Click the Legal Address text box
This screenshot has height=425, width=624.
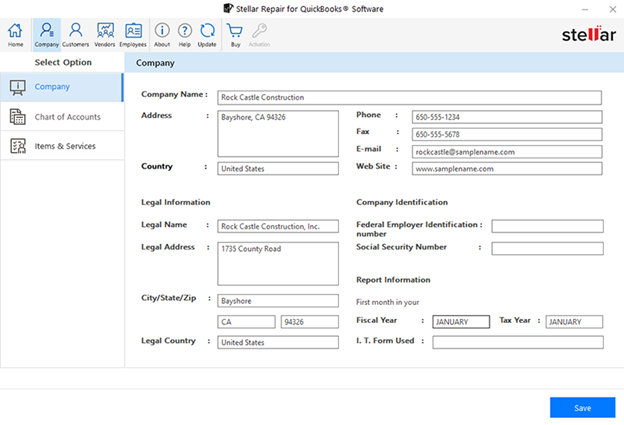pyautogui.click(x=279, y=262)
